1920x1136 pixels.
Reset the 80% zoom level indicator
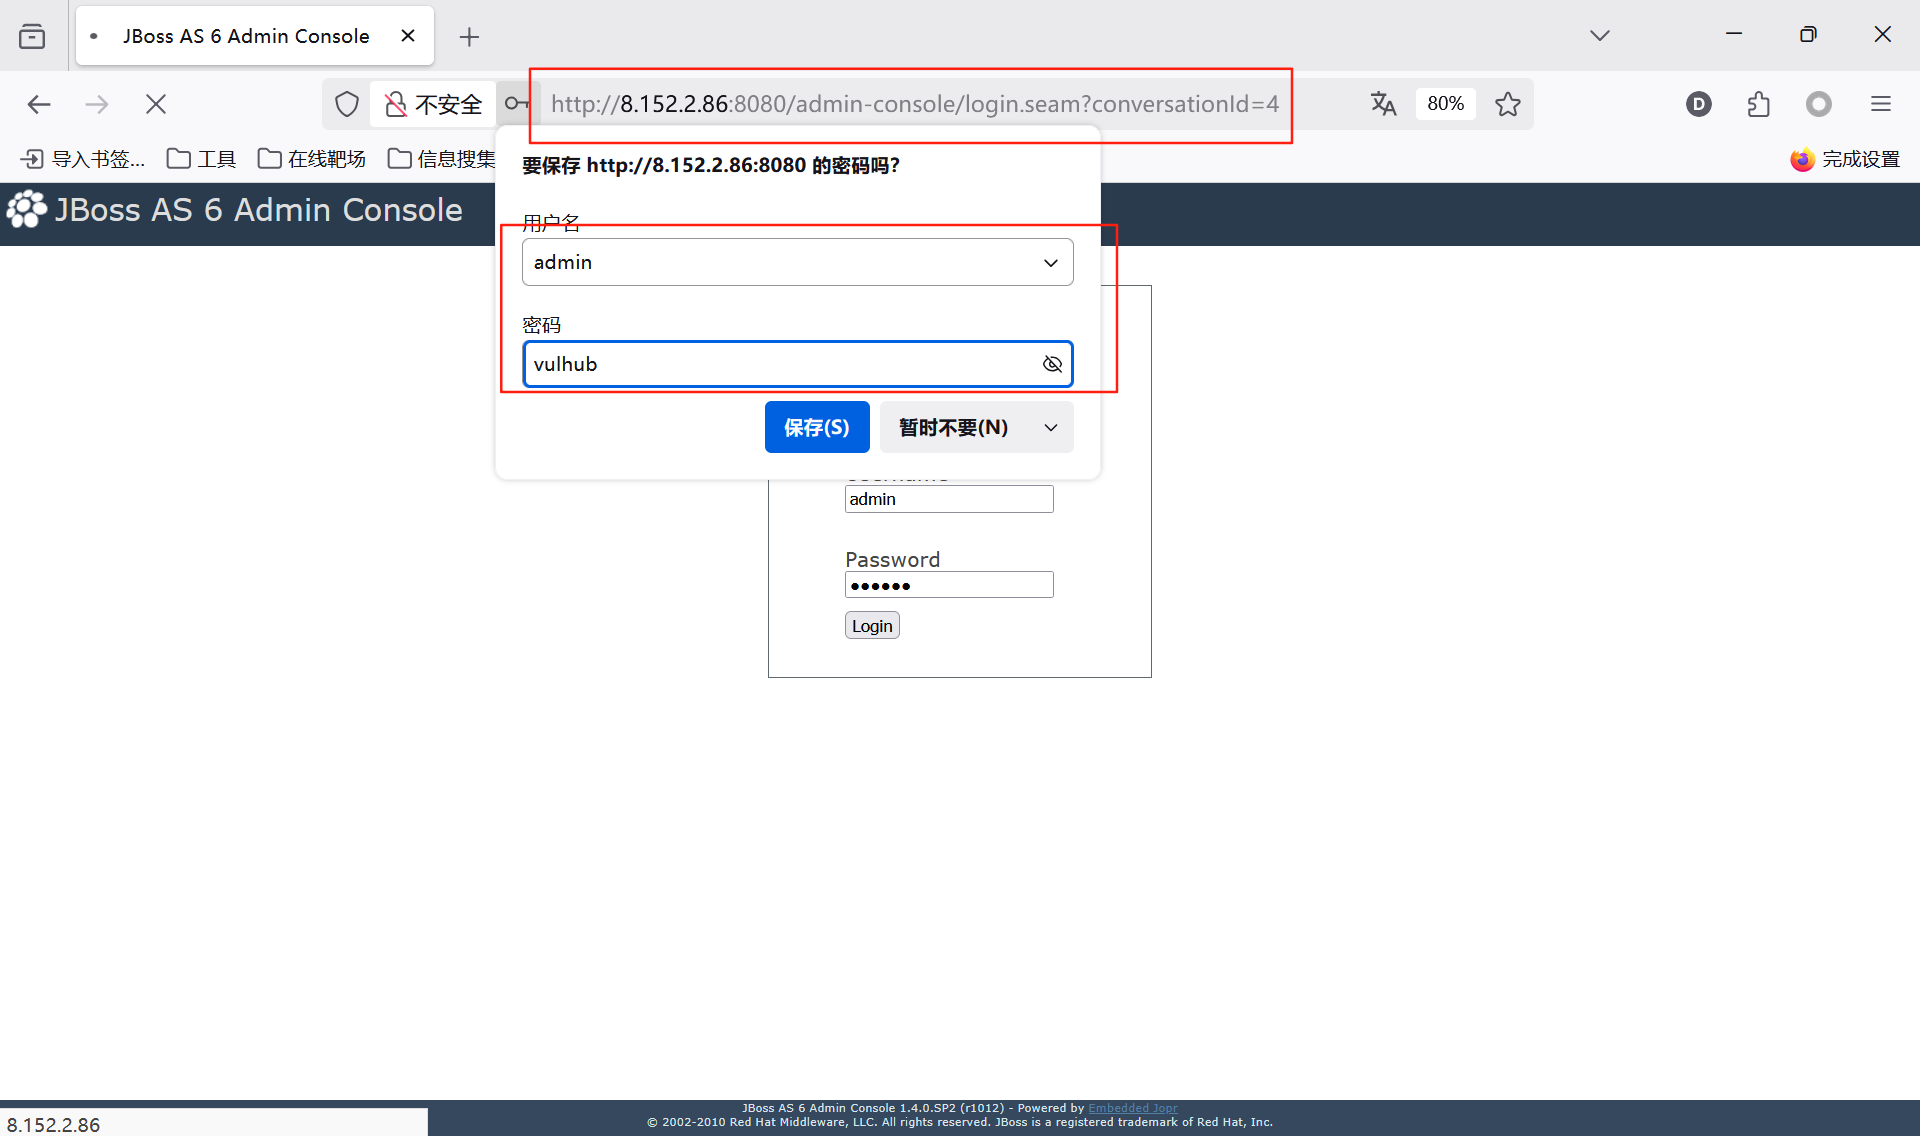click(1445, 104)
